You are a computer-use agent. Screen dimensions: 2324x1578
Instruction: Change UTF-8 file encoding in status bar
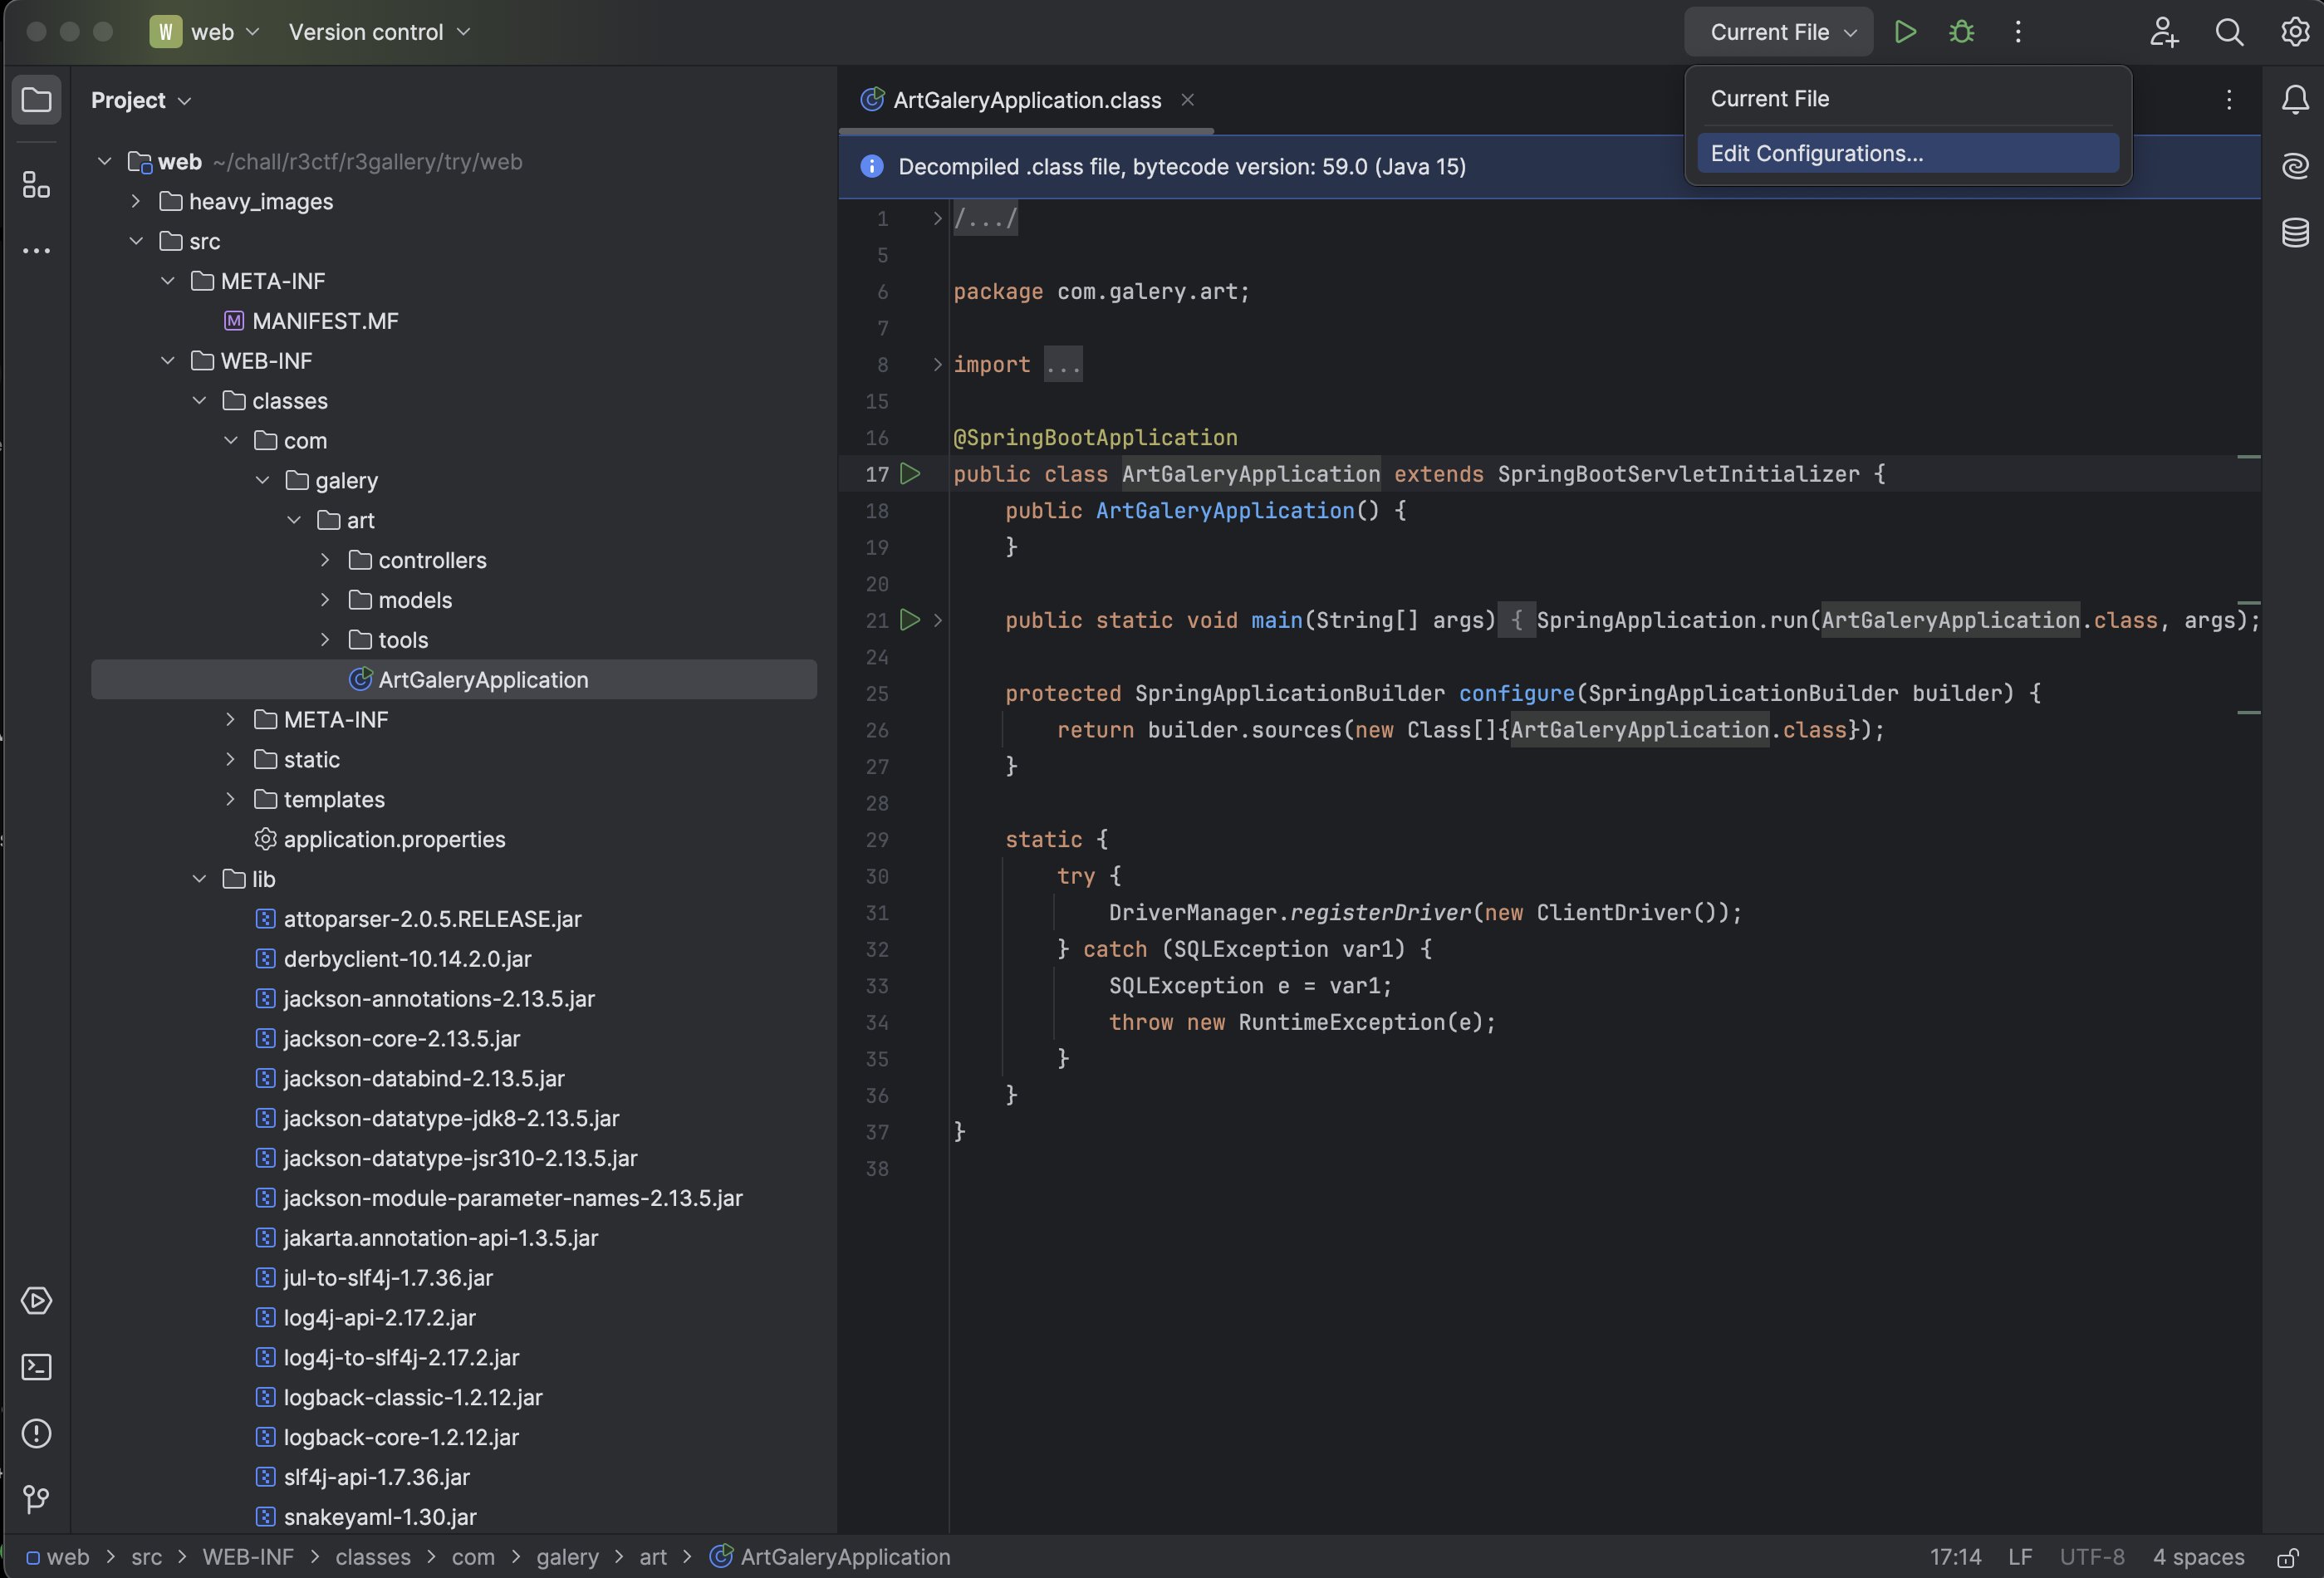(2091, 1557)
